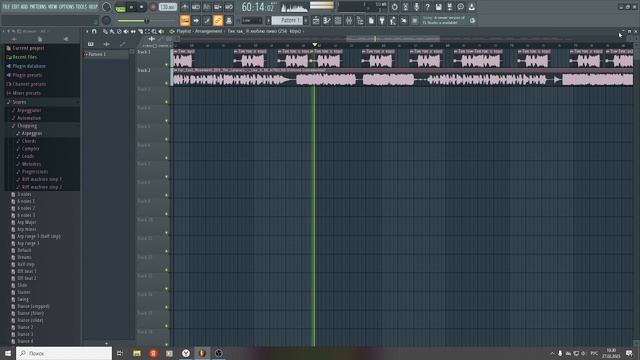
Task: Select the playlist Zoom tool
Action: 154,31
